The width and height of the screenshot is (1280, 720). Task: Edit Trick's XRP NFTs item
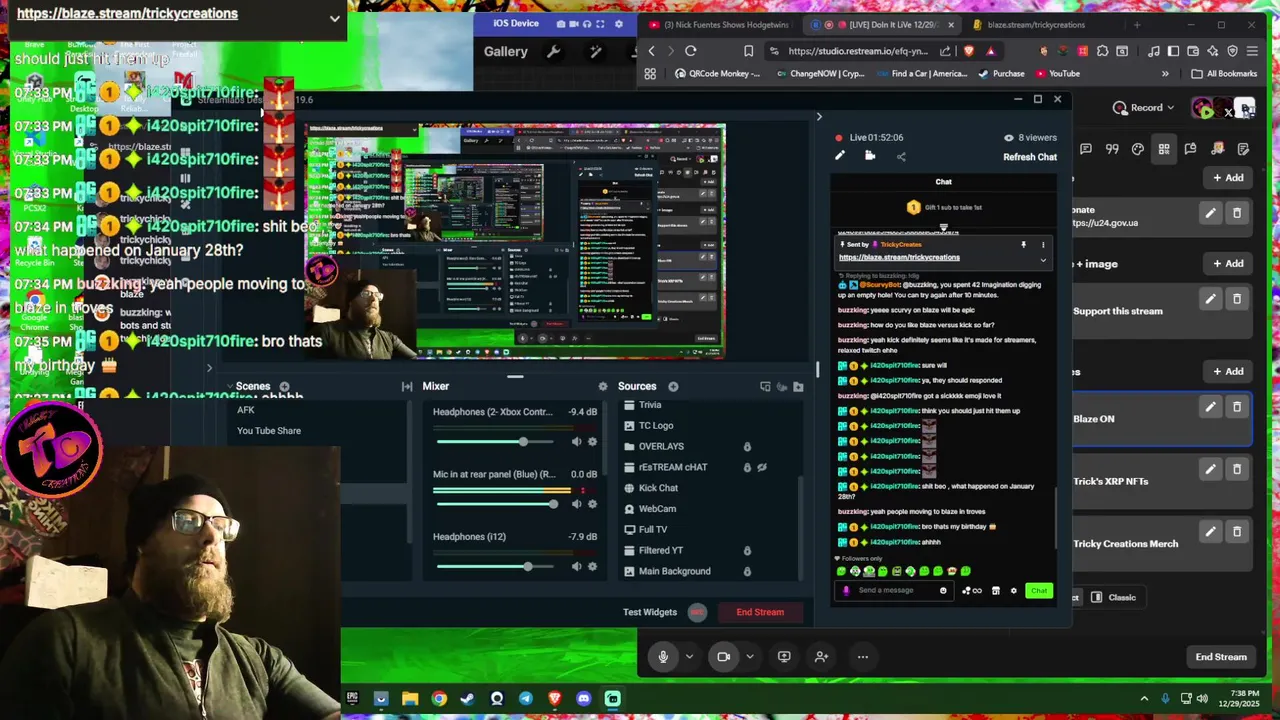pos(1210,469)
